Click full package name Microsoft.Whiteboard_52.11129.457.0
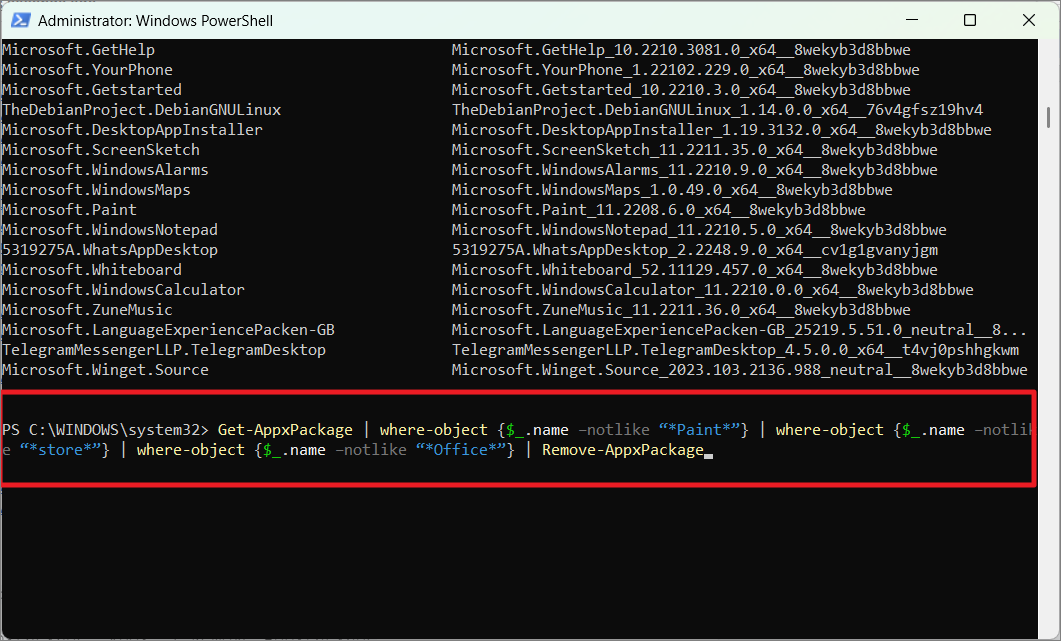 click(694, 269)
